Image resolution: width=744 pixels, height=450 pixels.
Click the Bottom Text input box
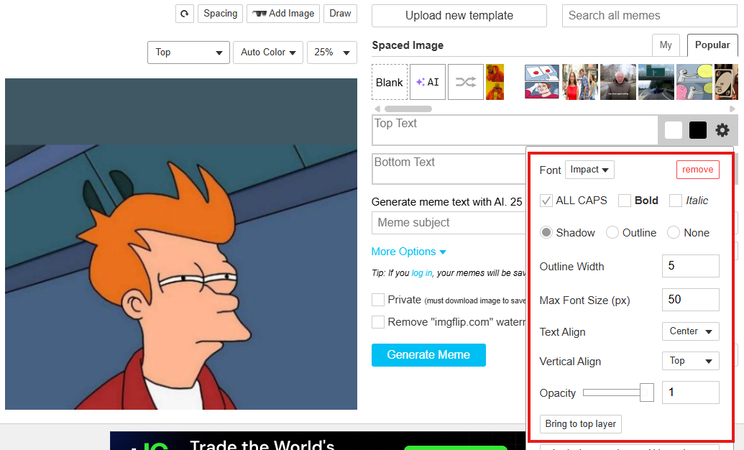449,169
